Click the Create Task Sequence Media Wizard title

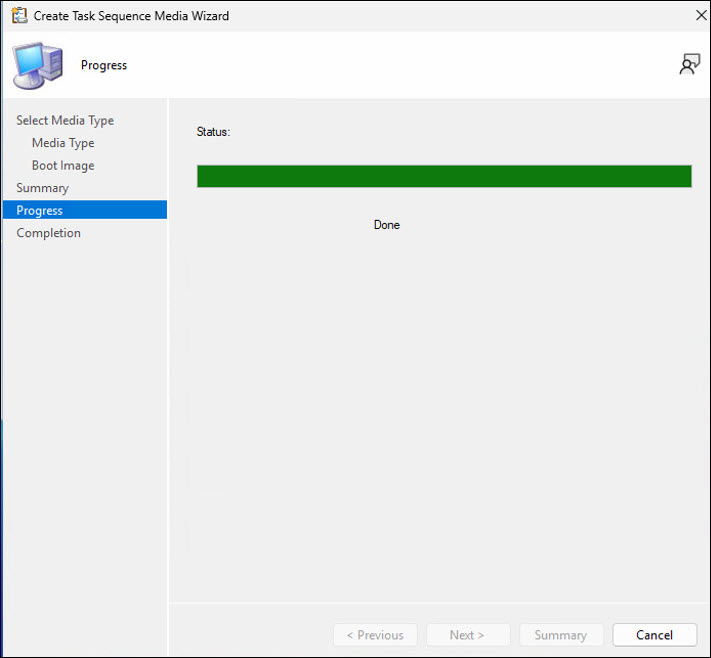[131, 16]
